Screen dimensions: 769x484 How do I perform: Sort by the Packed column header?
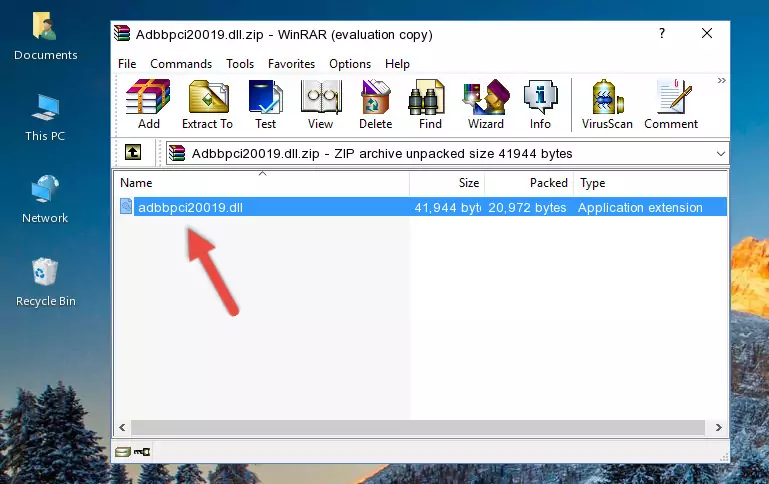pos(529,183)
